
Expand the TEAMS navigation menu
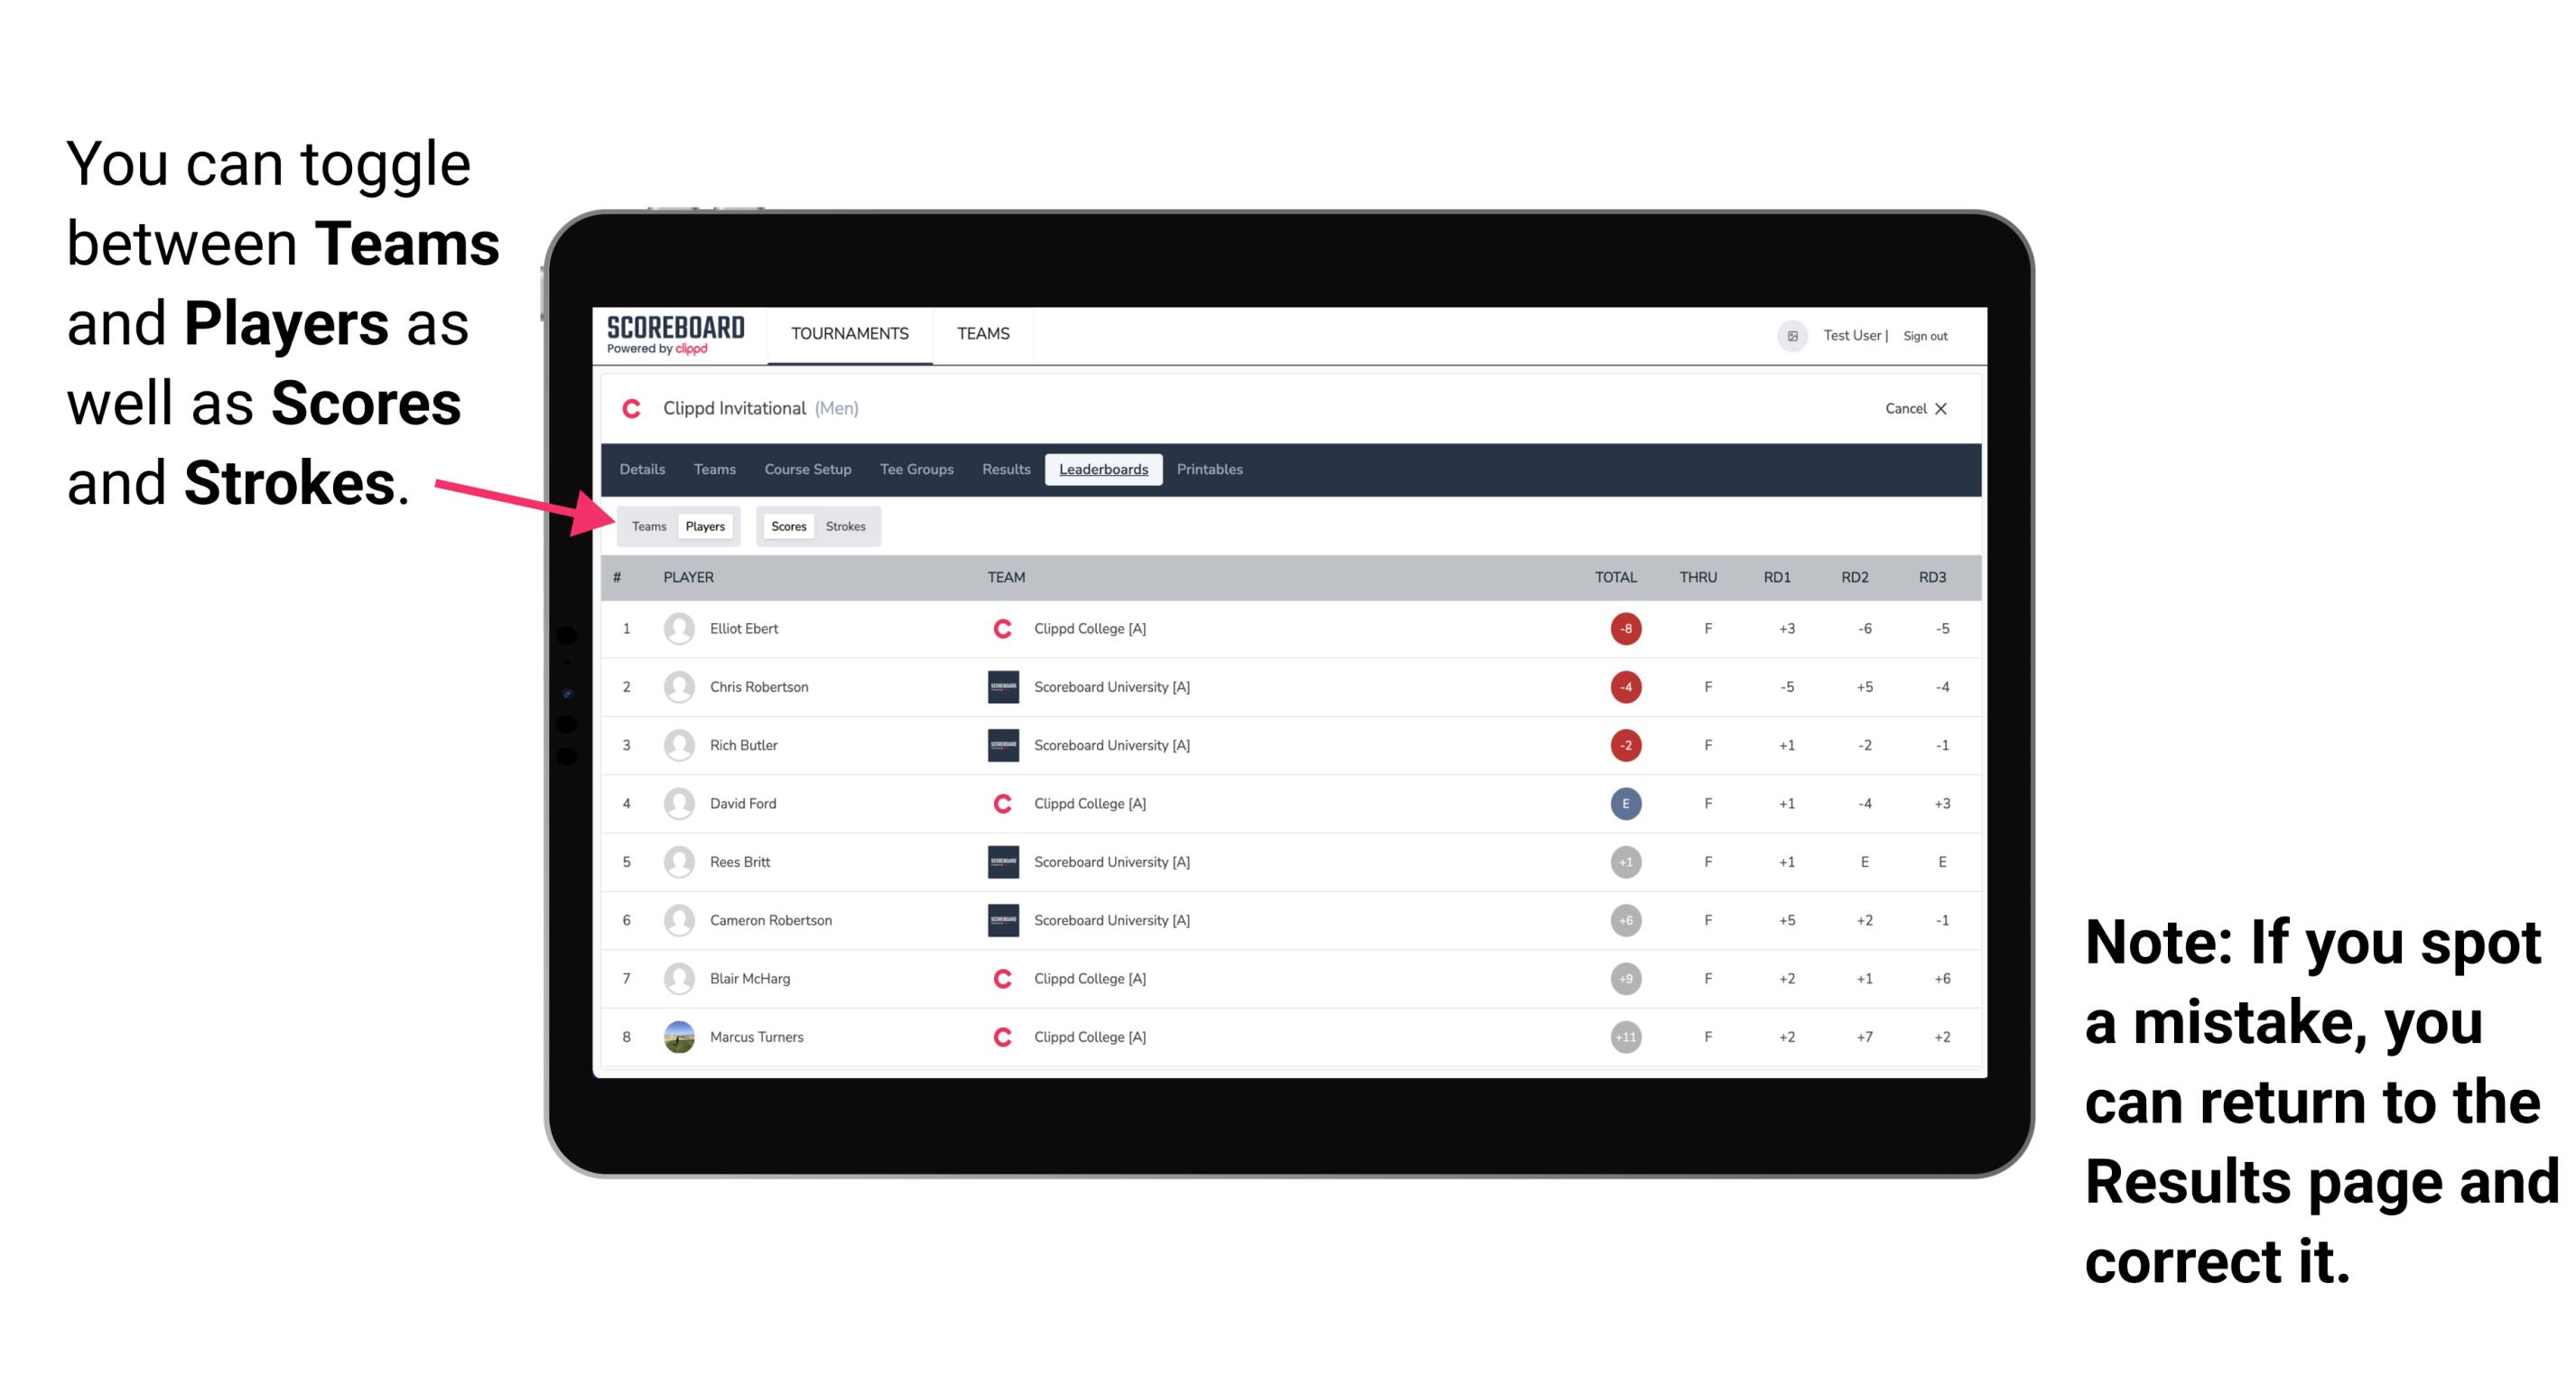pyautogui.click(x=984, y=335)
